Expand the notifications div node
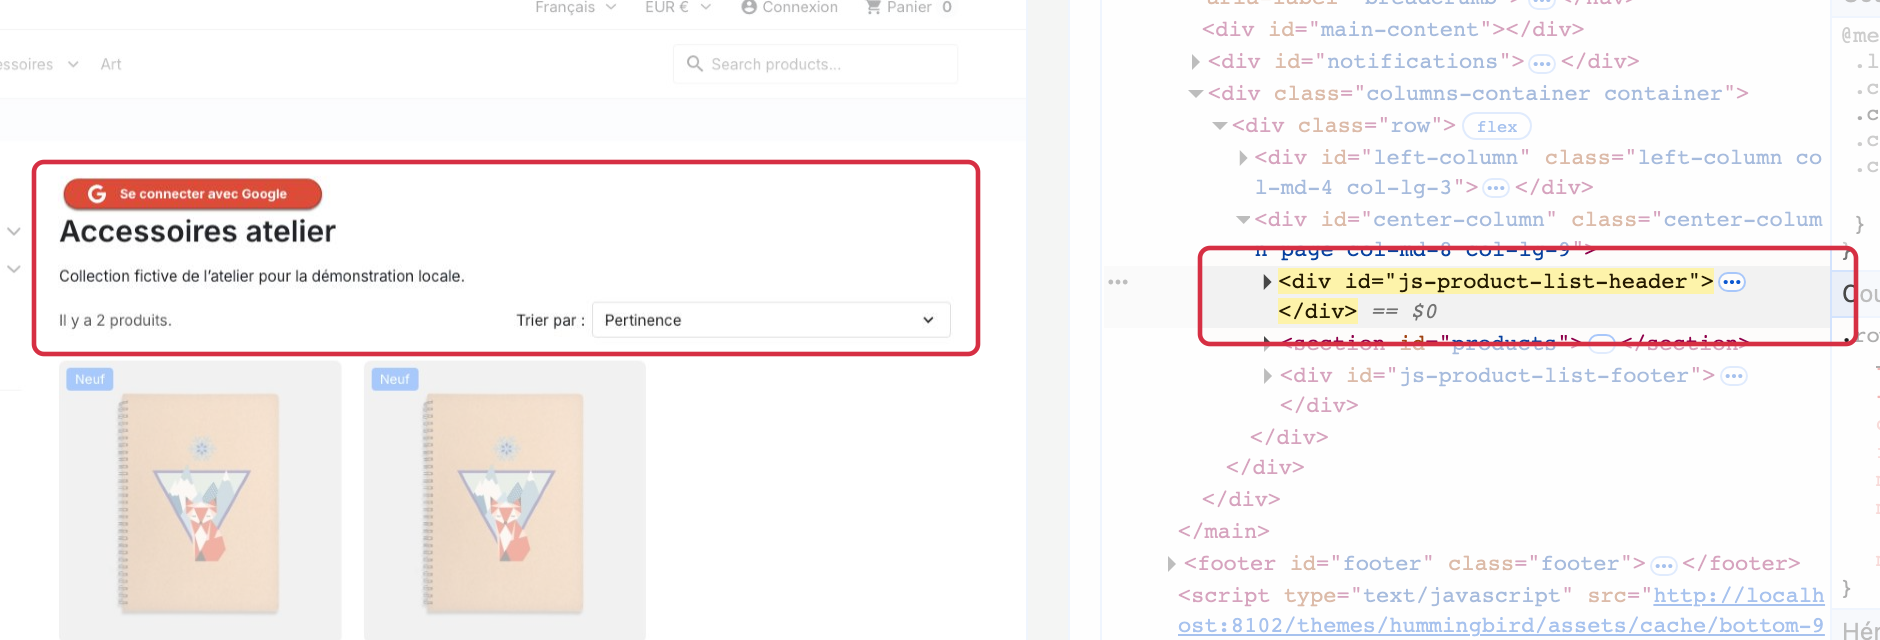1880x640 pixels. coord(1196,62)
